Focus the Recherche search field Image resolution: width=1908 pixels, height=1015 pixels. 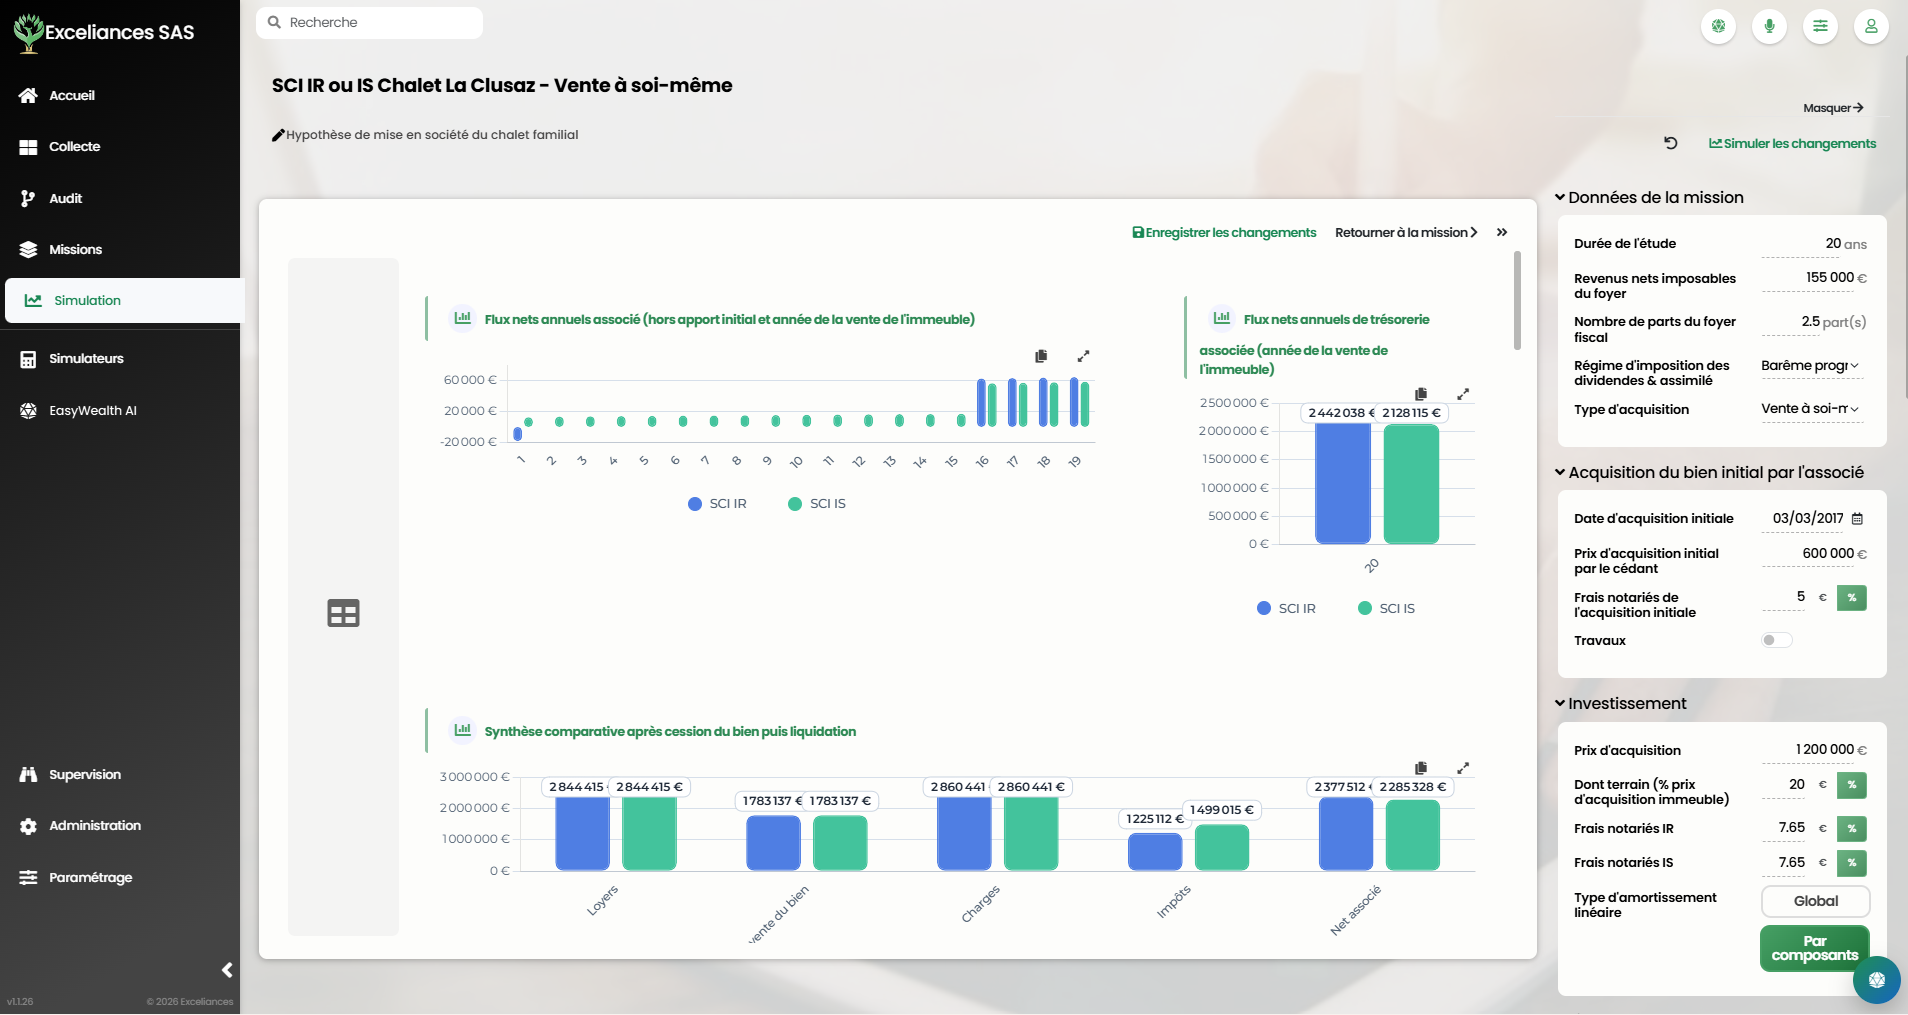click(x=369, y=23)
